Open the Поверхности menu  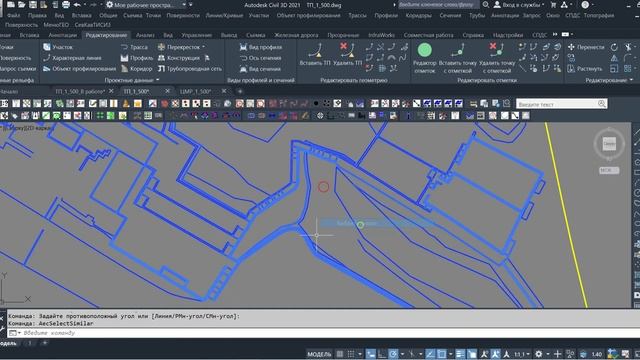[x=182, y=15]
